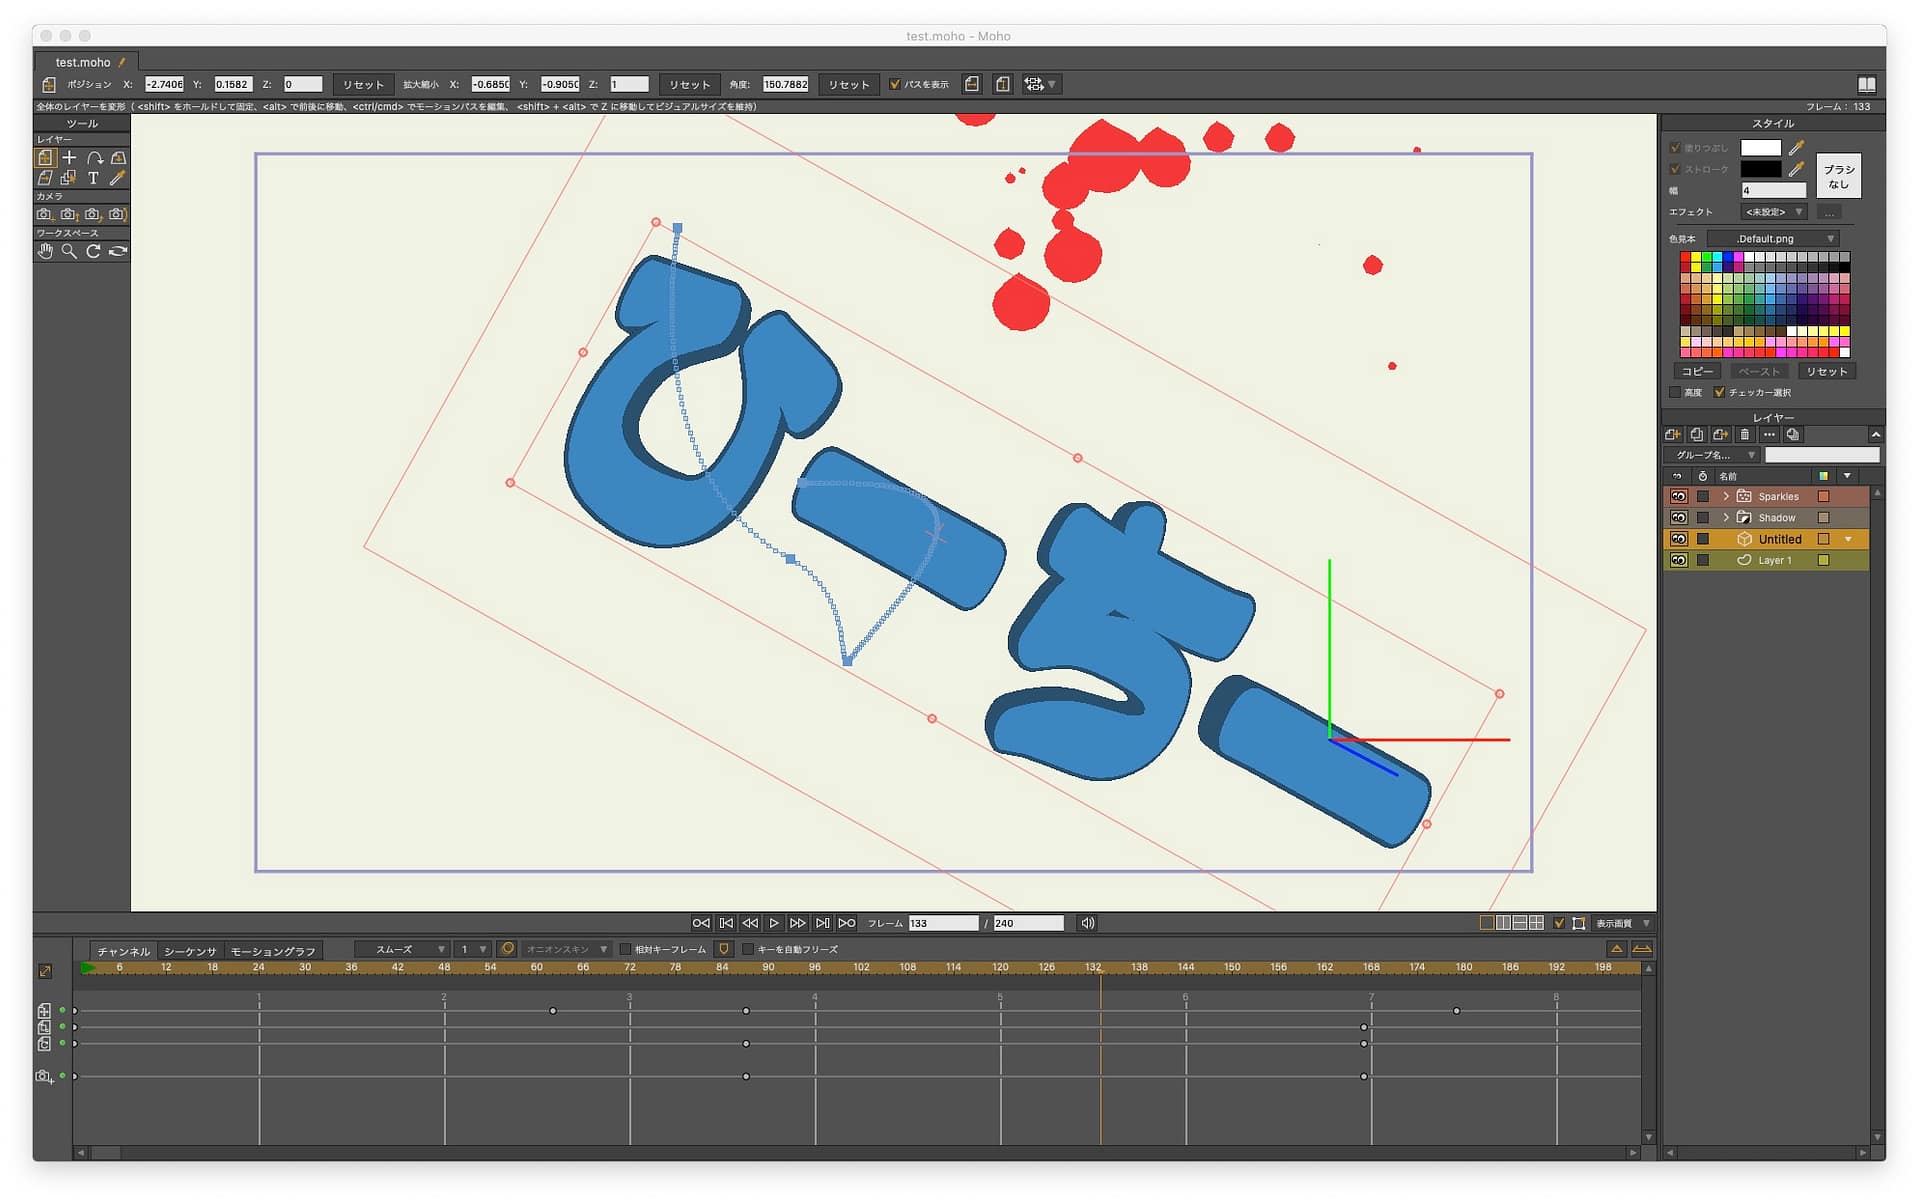Open the .Default.png swatch dropdown

(1773, 239)
